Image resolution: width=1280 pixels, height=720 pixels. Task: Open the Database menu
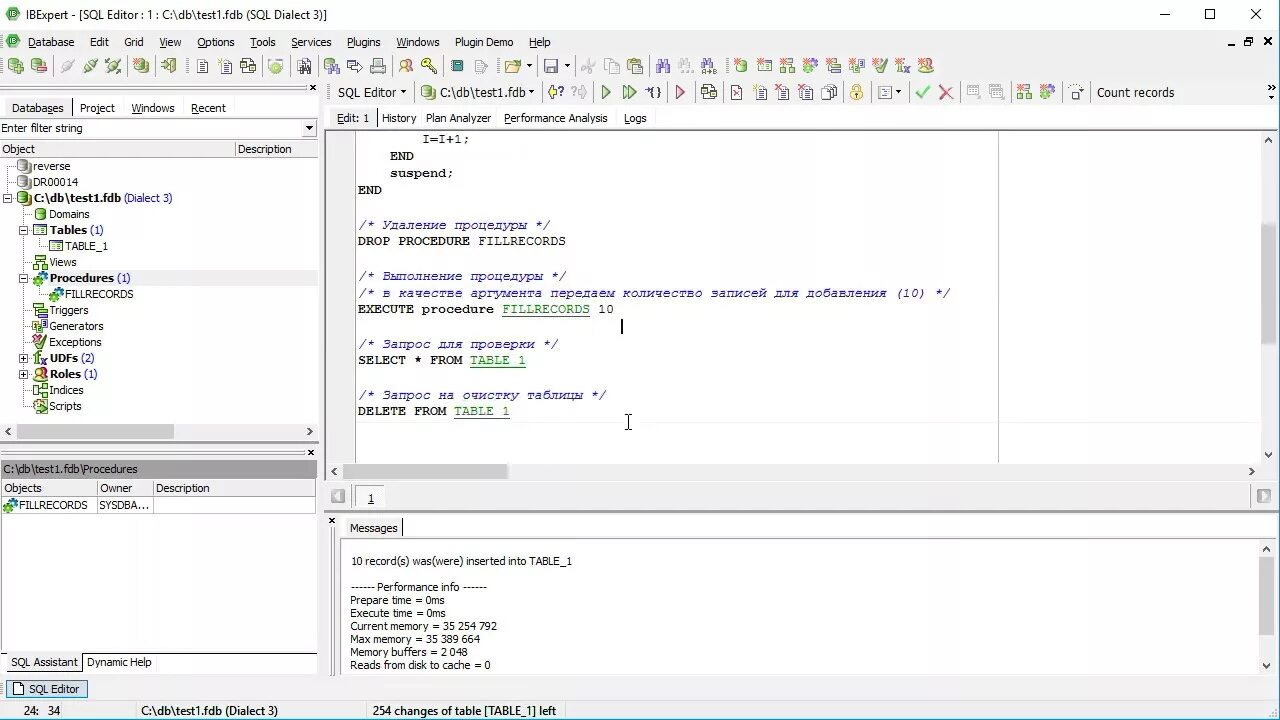(50, 42)
